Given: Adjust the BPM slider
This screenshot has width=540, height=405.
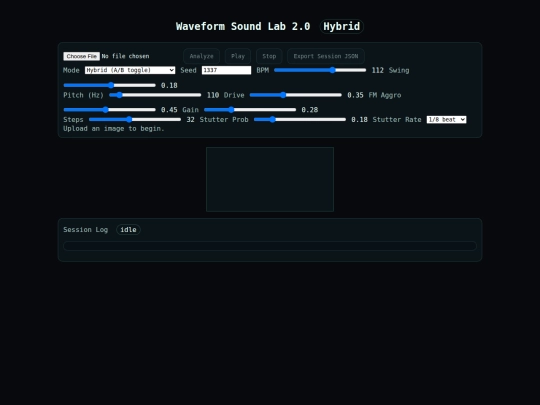Looking at the screenshot, I should click(x=320, y=70).
